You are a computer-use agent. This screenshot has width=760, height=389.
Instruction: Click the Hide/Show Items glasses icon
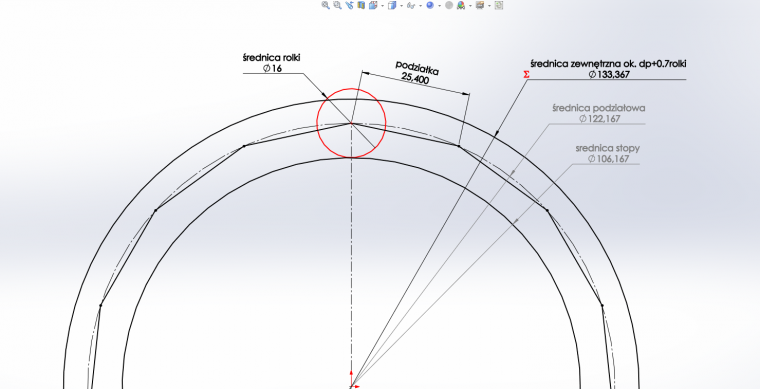tap(411, 5)
